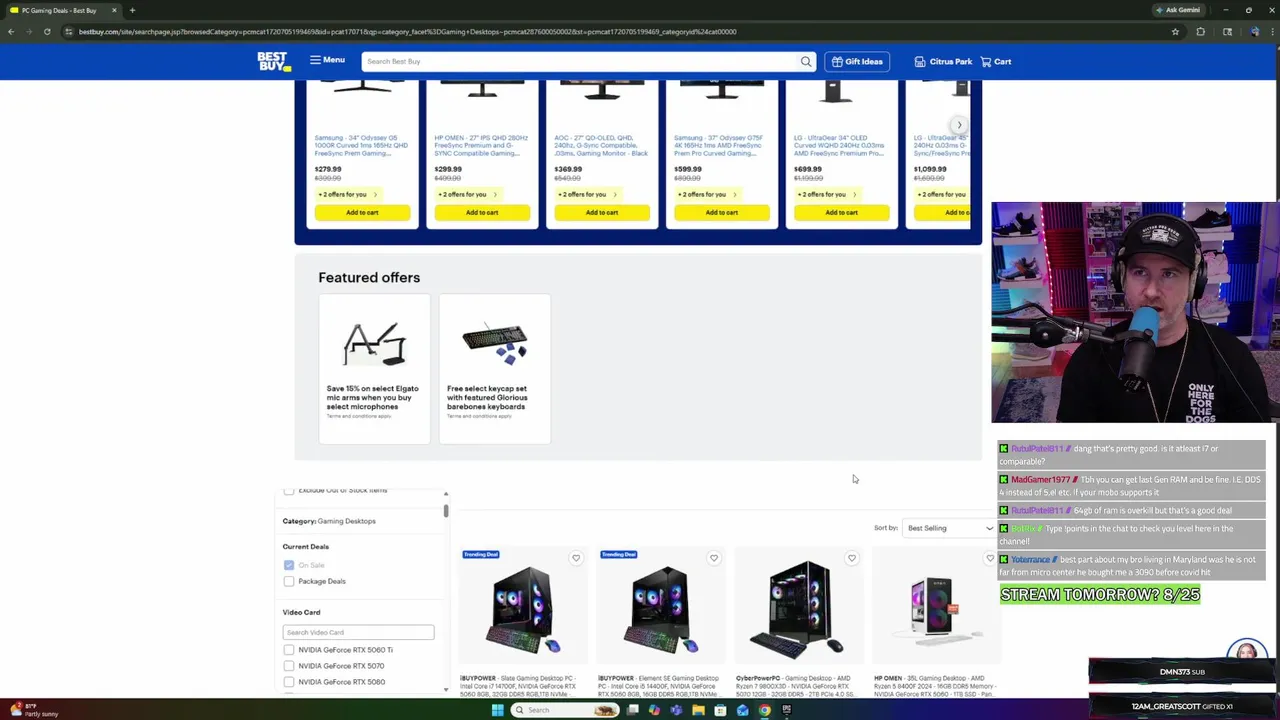Save iBUYPOWER Slate desktop with heart icon
The image size is (1280, 720).
[576, 558]
